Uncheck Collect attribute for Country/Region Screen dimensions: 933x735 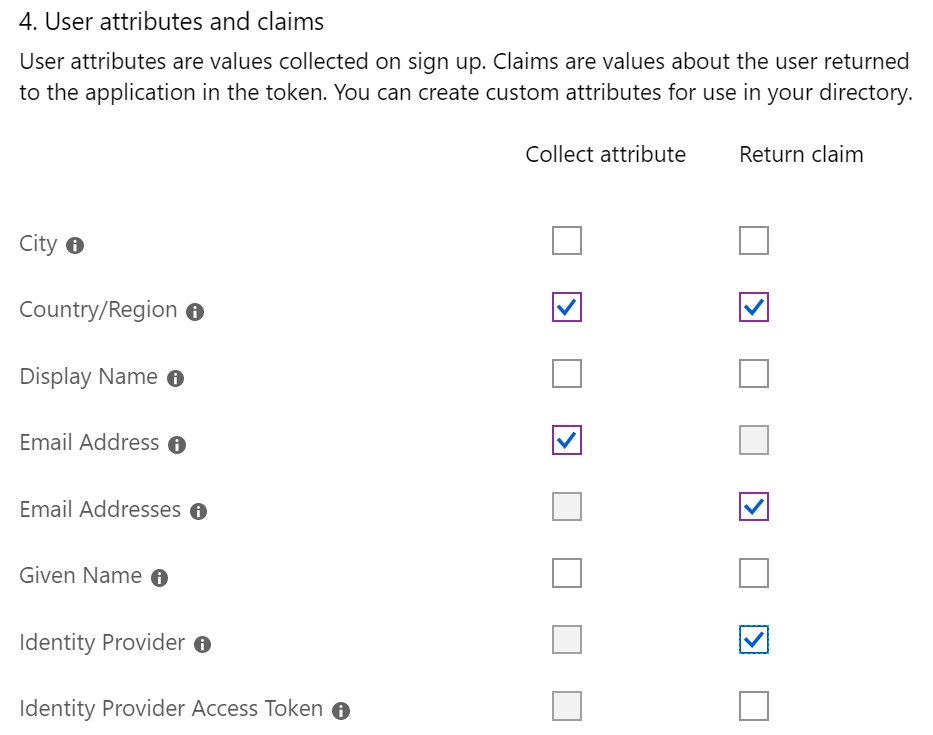tap(566, 307)
